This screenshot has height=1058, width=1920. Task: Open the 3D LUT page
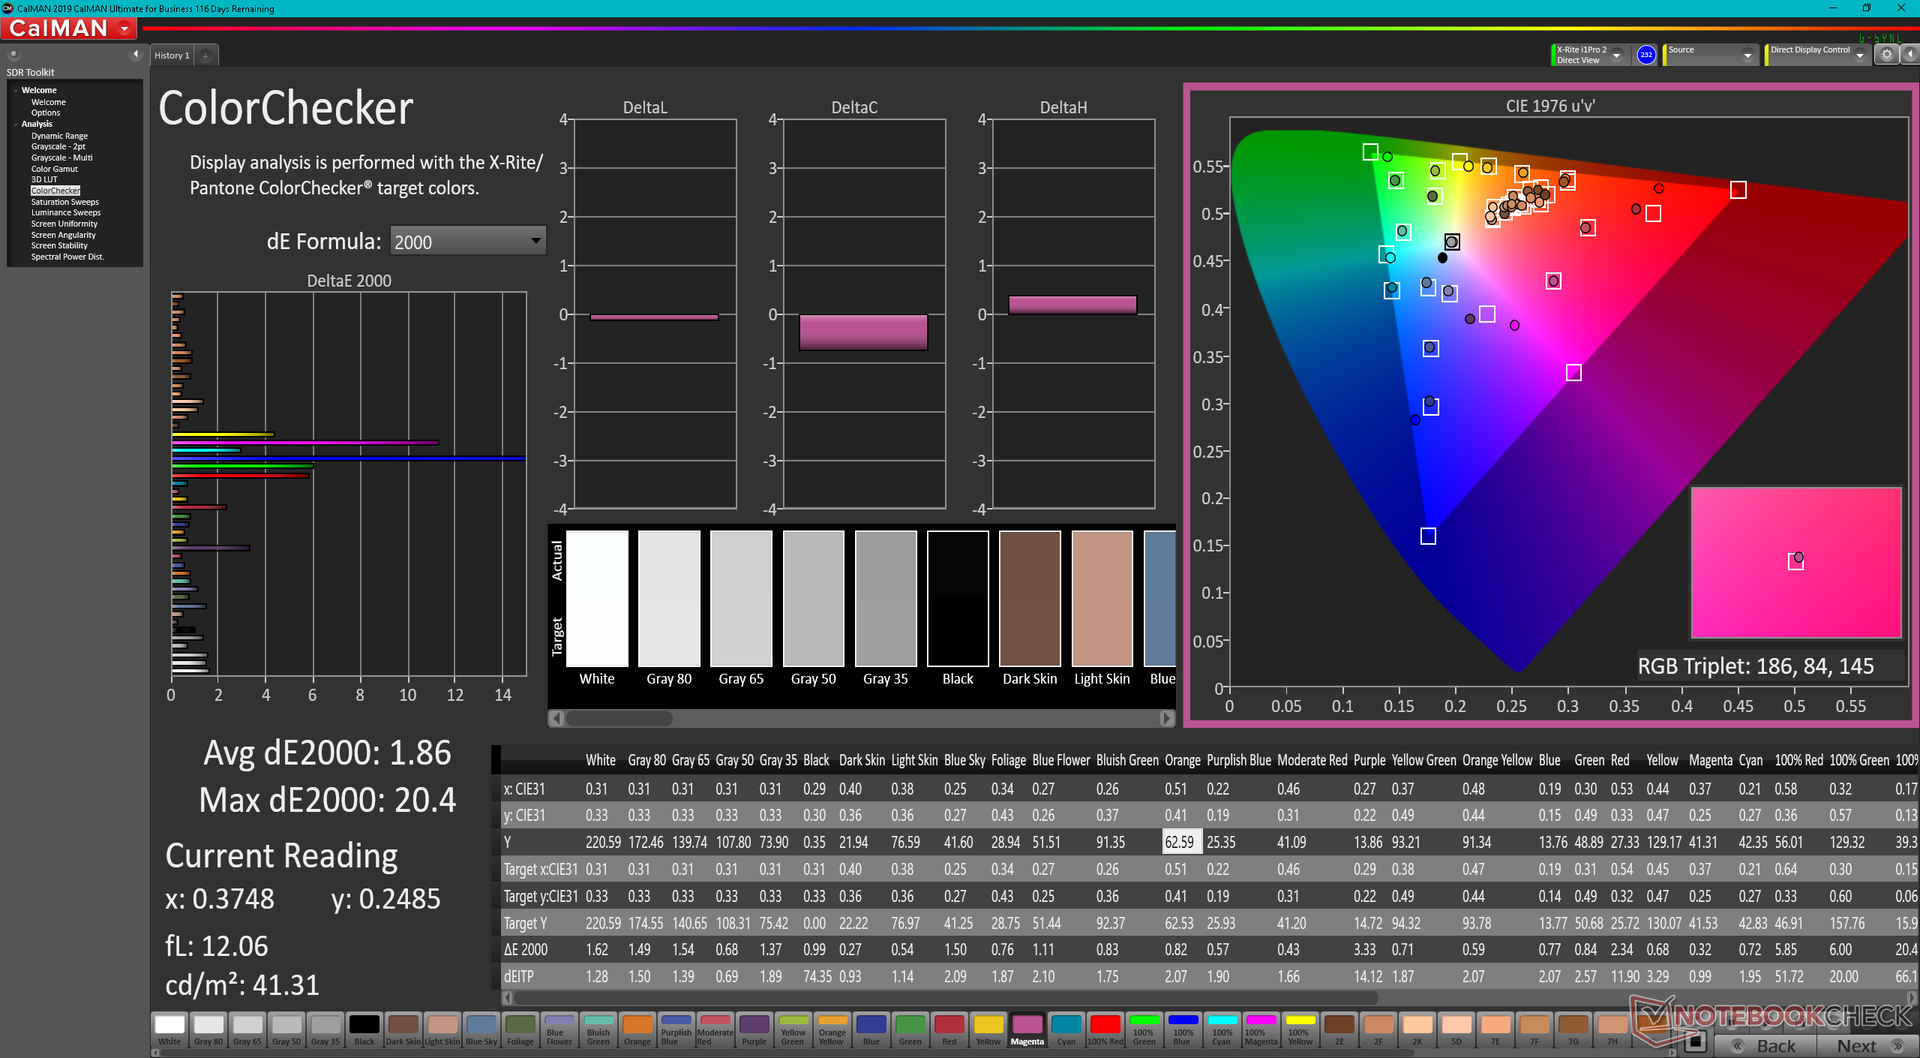coord(44,180)
